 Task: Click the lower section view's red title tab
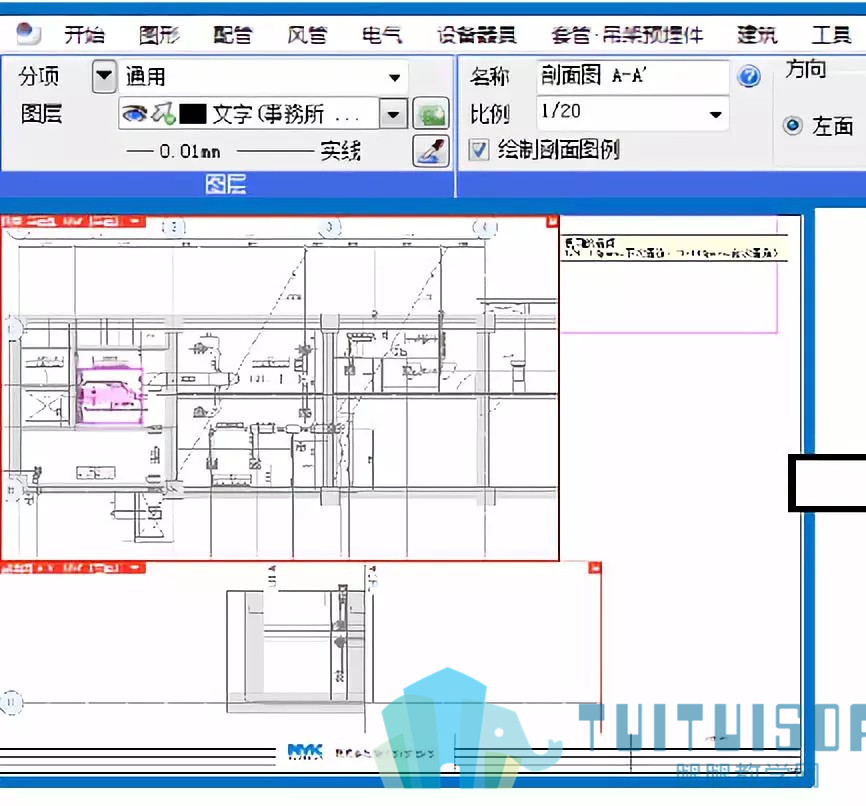tap(73, 568)
